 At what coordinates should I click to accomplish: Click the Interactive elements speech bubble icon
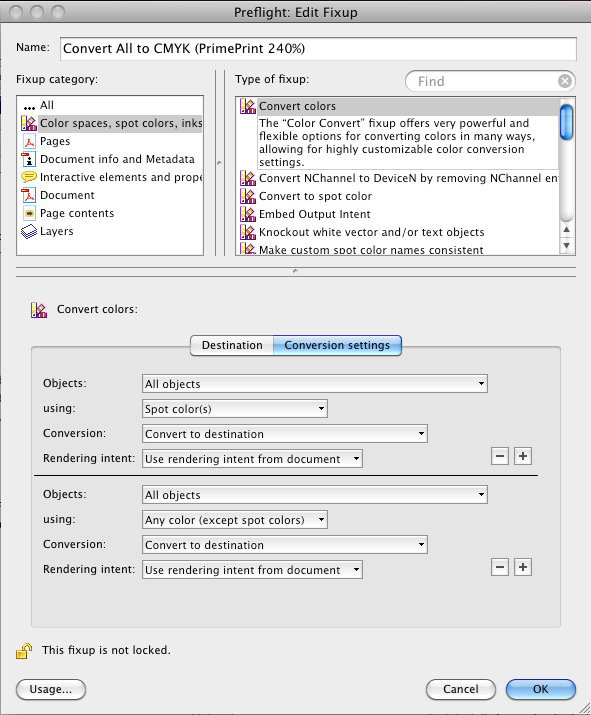(29, 177)
